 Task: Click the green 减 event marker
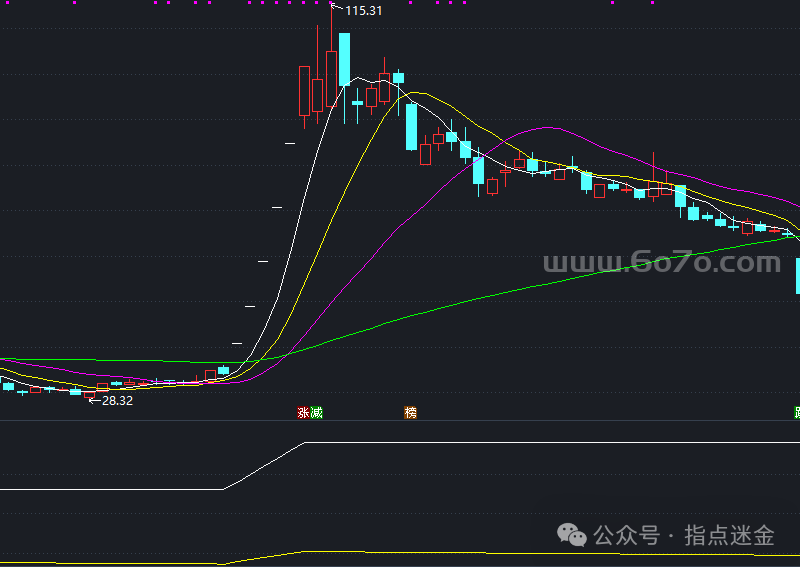317,412
